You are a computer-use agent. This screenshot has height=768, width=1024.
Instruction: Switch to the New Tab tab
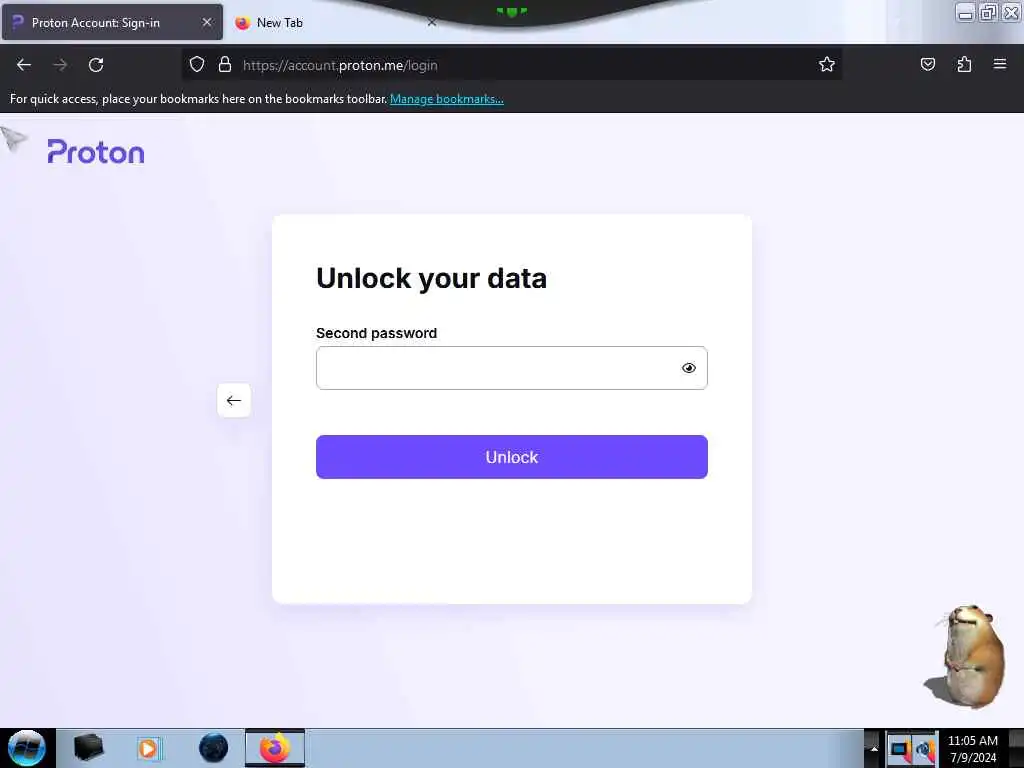(x=280, y=23)
